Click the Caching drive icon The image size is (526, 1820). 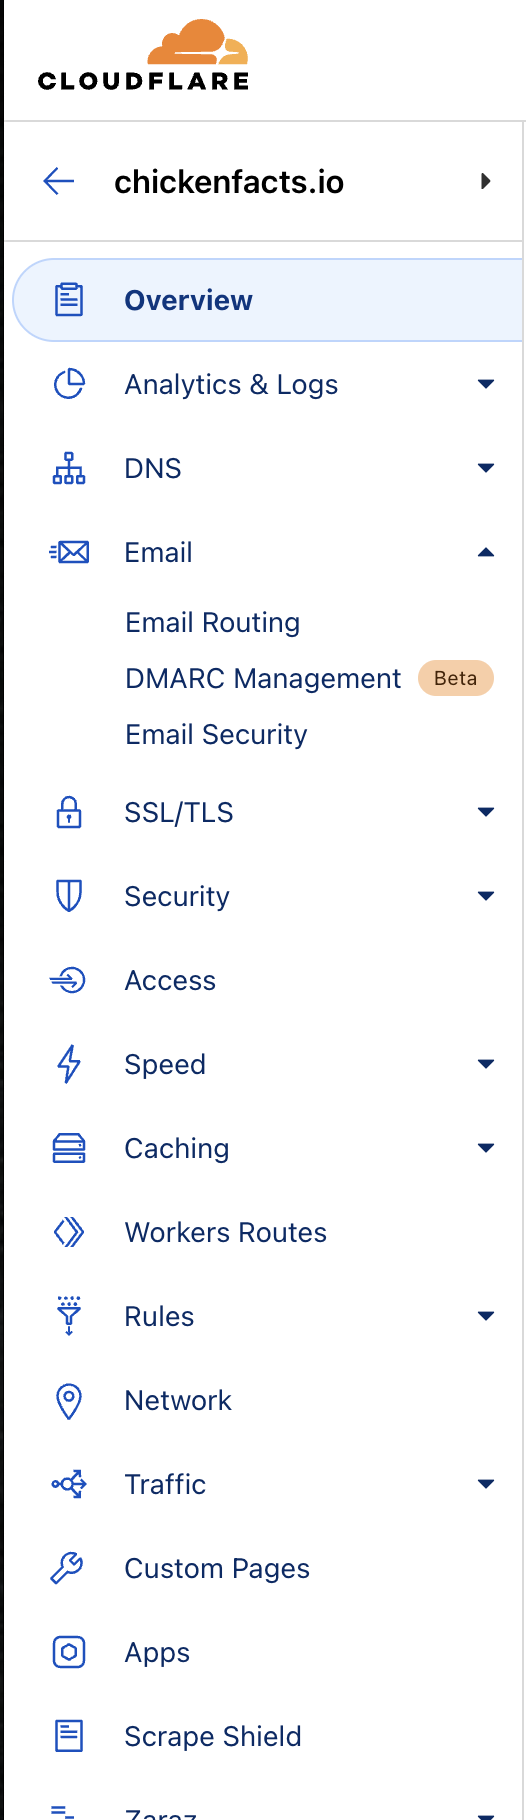[69, 1148]
